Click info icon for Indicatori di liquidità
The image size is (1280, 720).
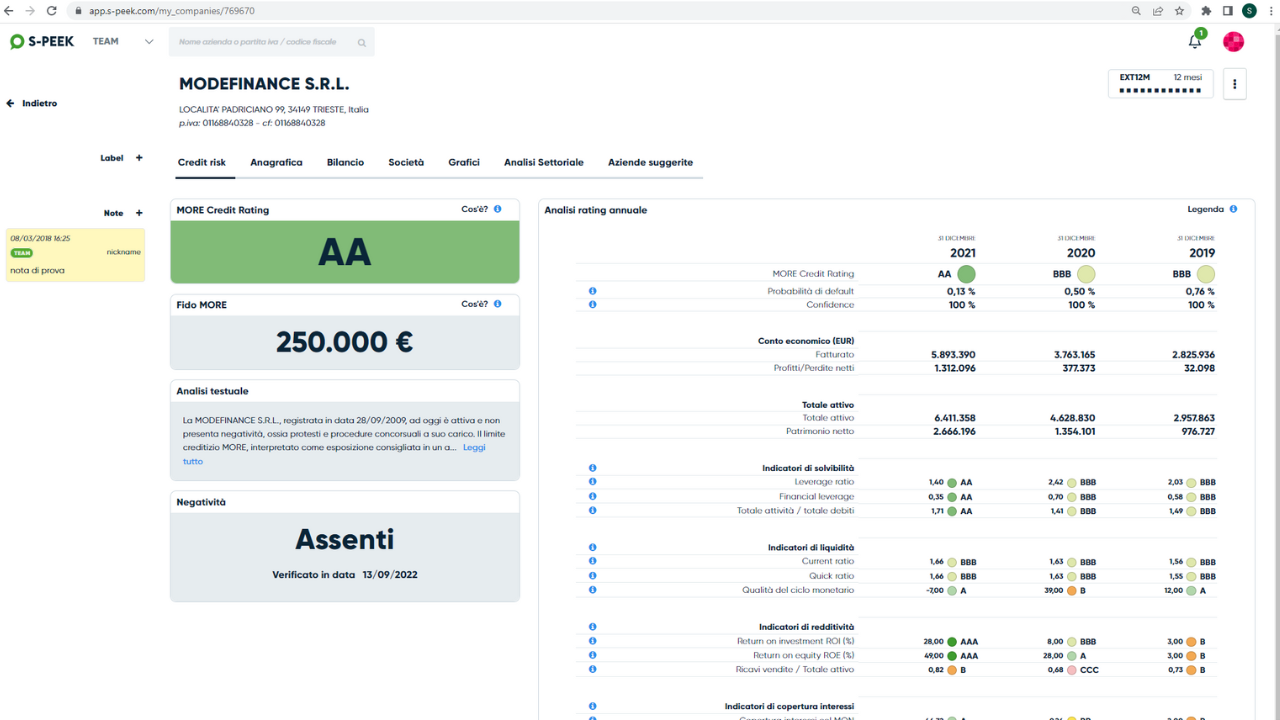coord(593,548)
